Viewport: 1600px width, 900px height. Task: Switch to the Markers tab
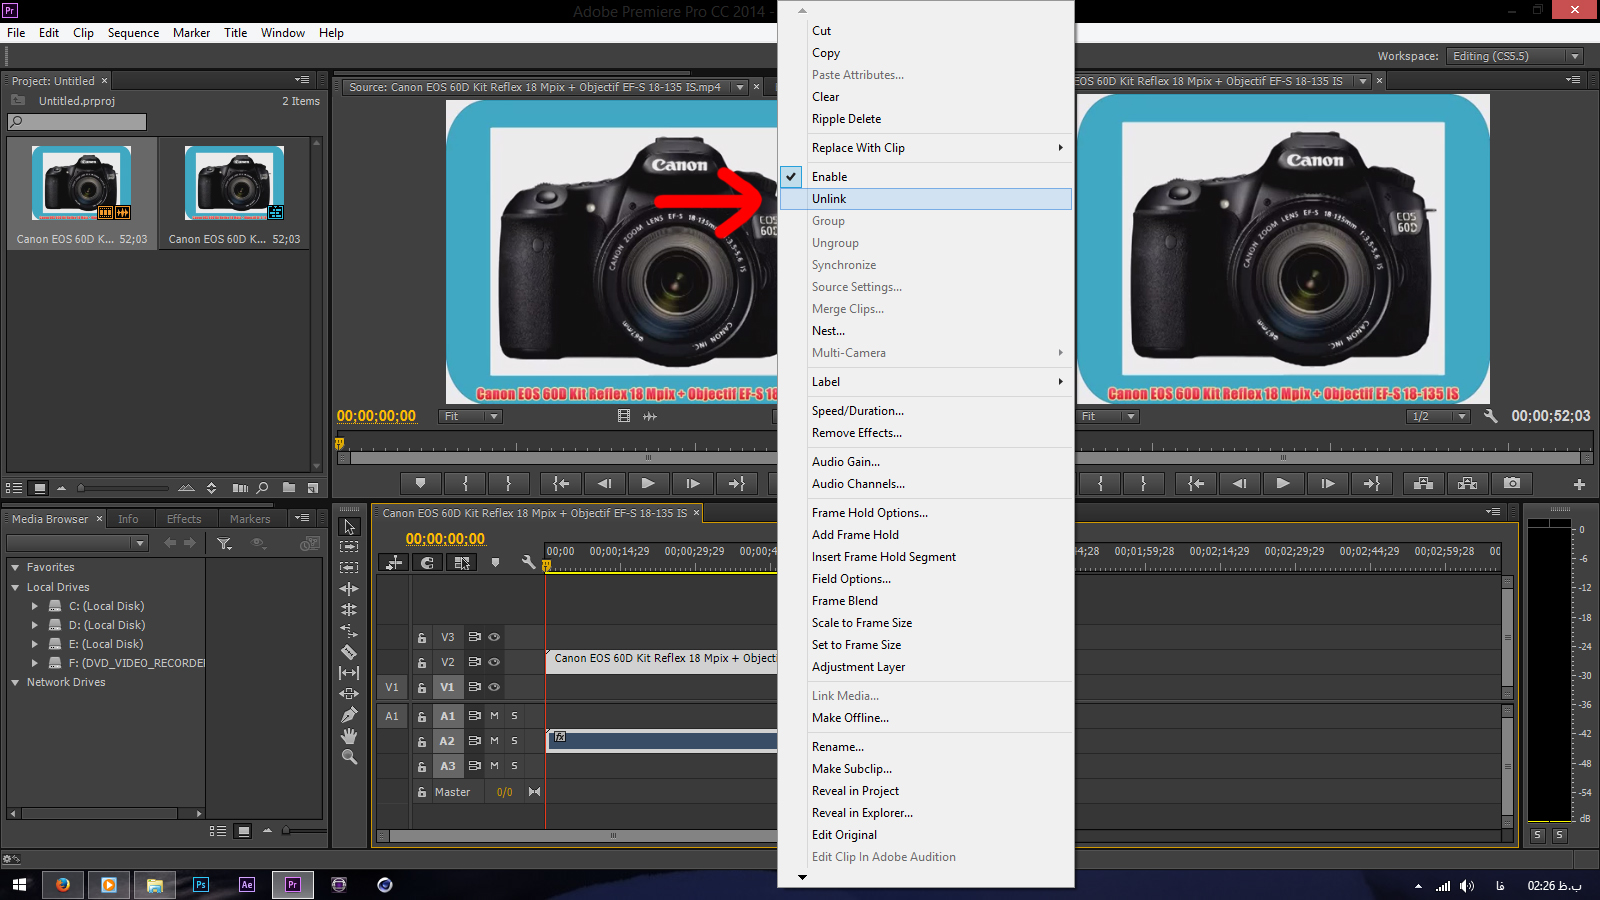coord(250,519)
